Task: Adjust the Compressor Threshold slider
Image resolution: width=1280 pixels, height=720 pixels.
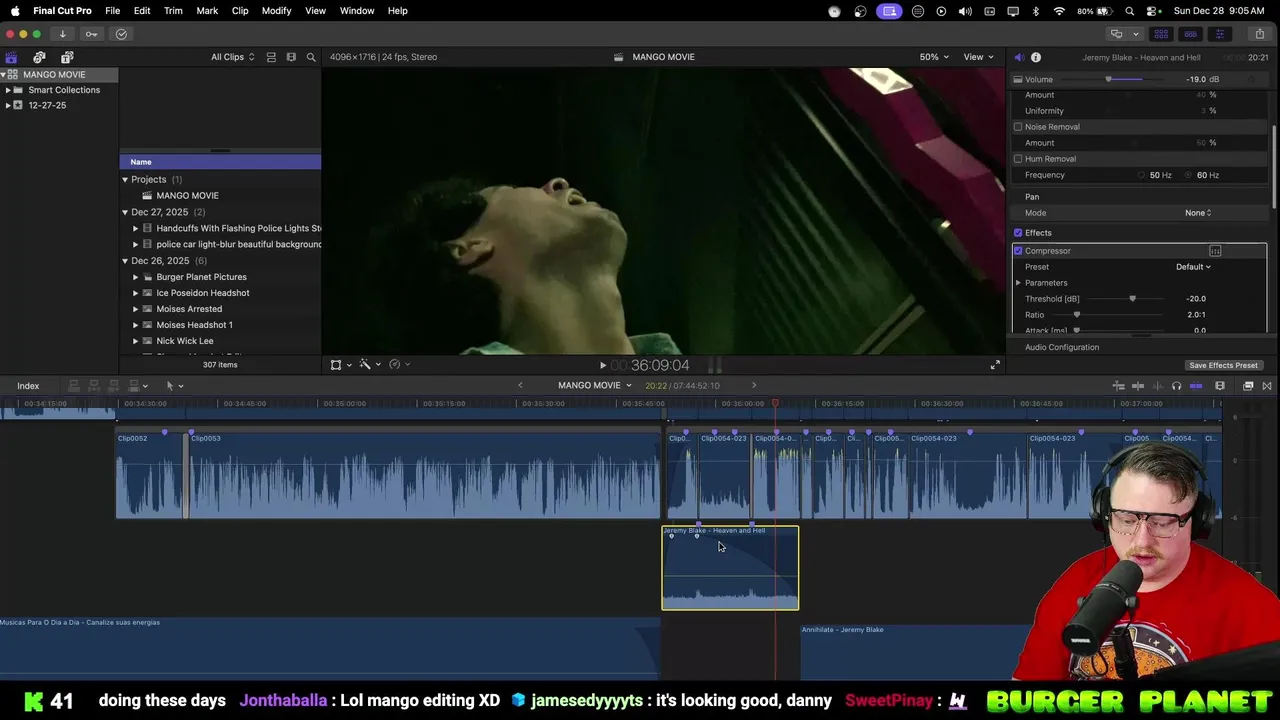Action: pyautogui.click(x=1125, y=299)
